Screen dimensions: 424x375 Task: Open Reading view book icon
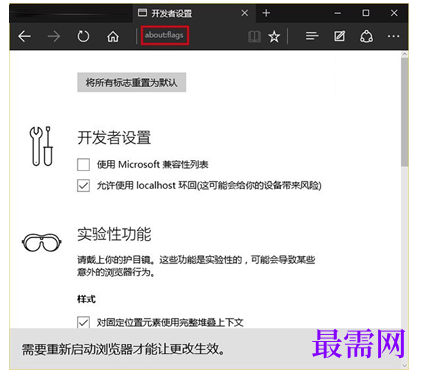[x=254, y=36]
